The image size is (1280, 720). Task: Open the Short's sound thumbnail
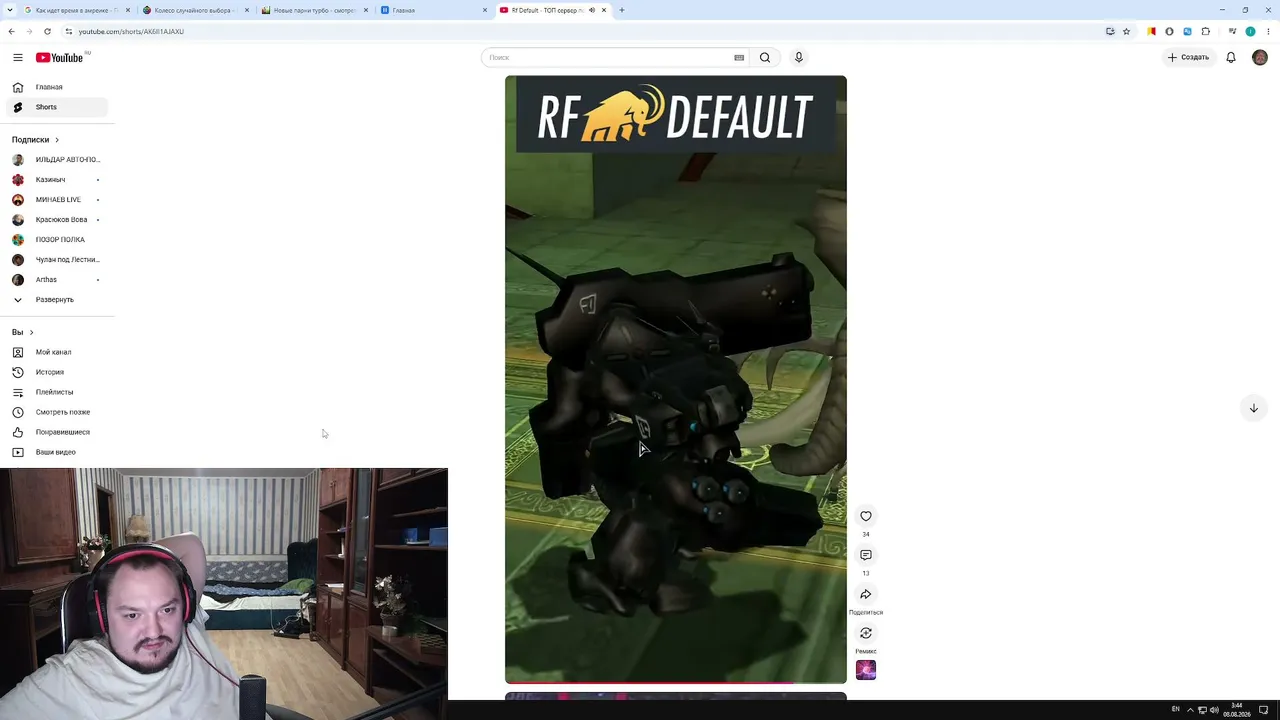pos(866,670)
